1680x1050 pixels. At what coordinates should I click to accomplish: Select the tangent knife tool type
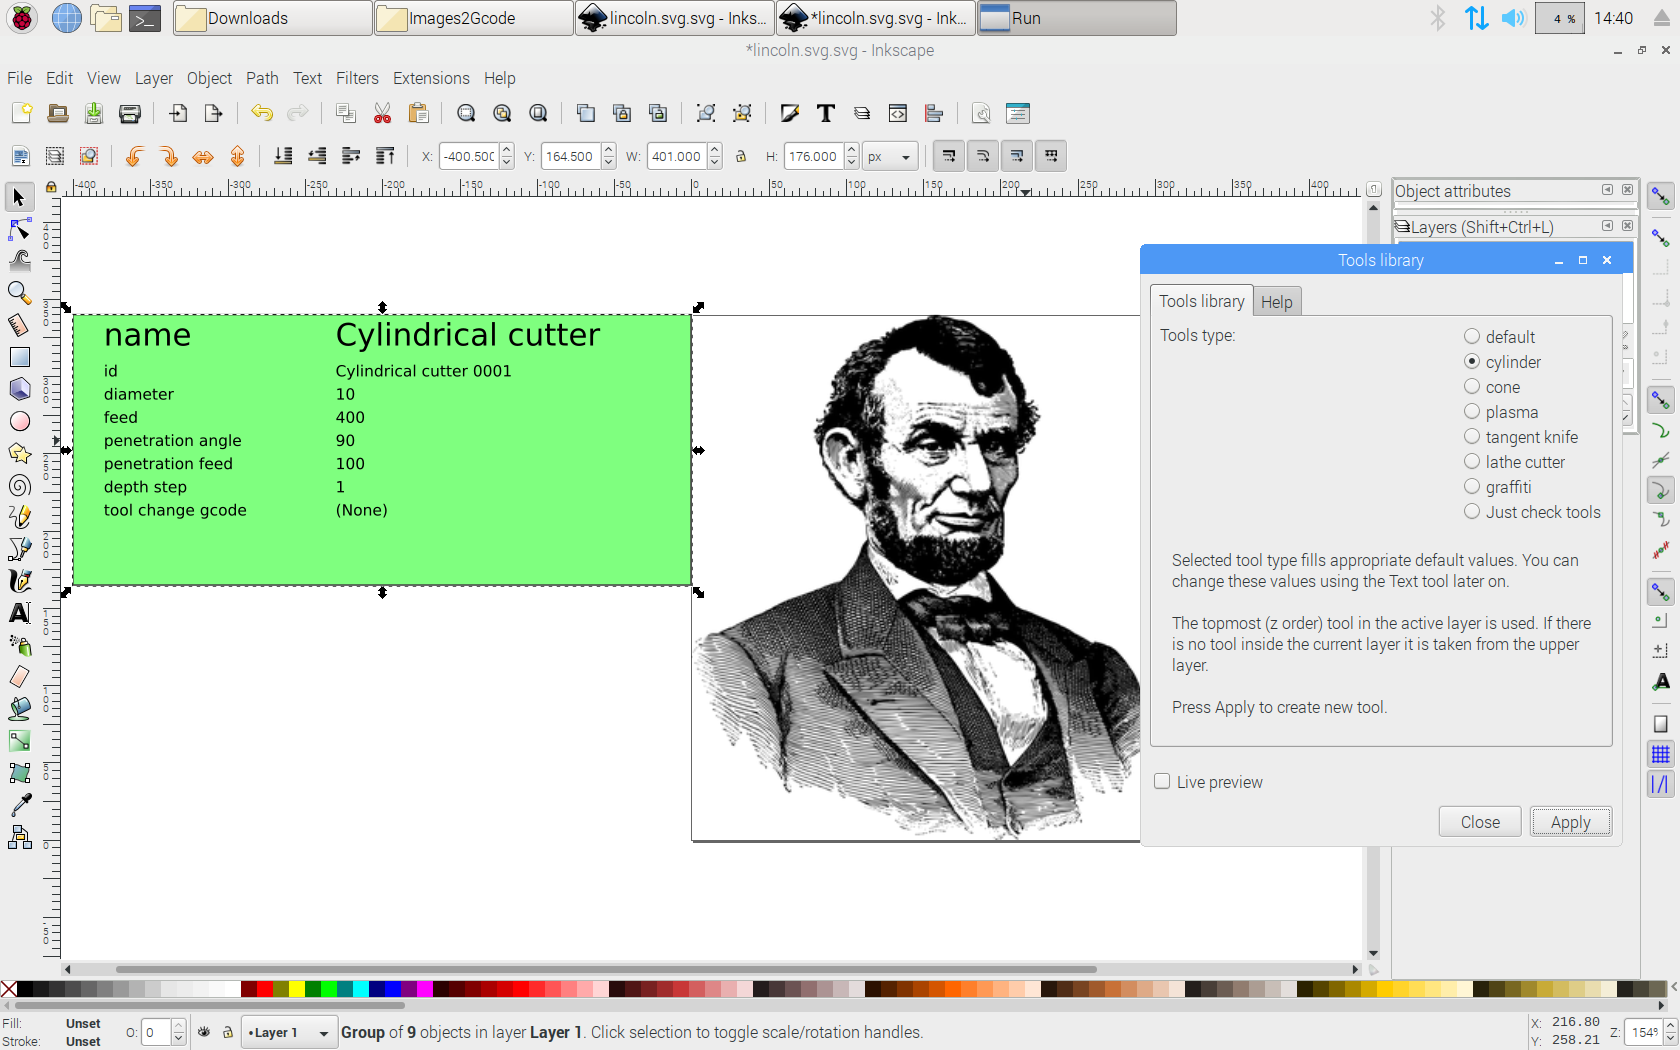click(1521, 437)
